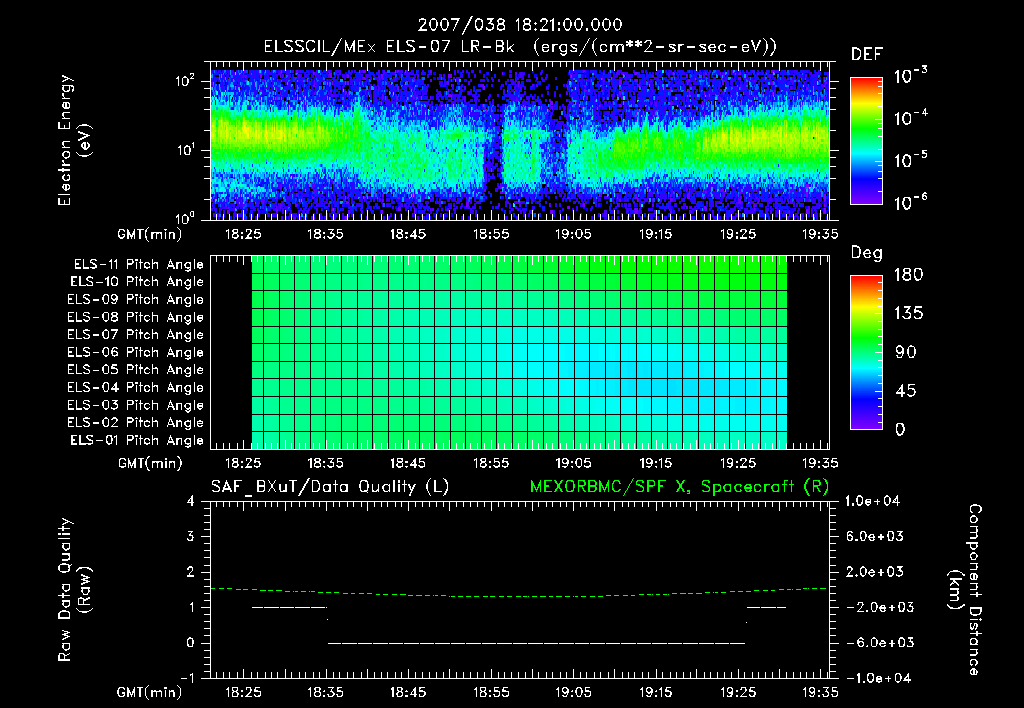Click the ELS-09 Pitch Angle row label
This screenshot has width=1024, height=708.
coord(135,300)
